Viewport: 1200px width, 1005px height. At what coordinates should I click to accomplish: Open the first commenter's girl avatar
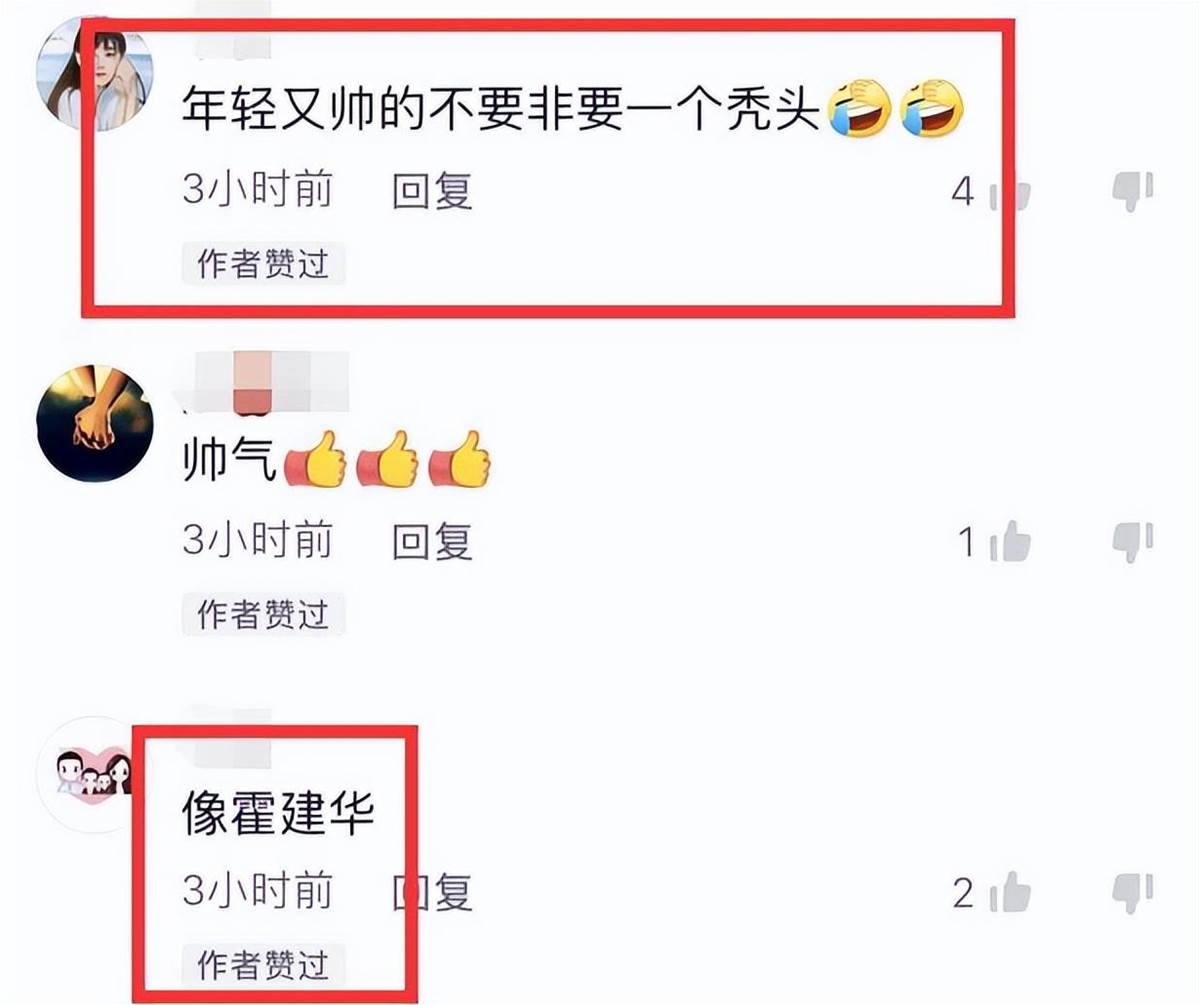tap(93, 74)
